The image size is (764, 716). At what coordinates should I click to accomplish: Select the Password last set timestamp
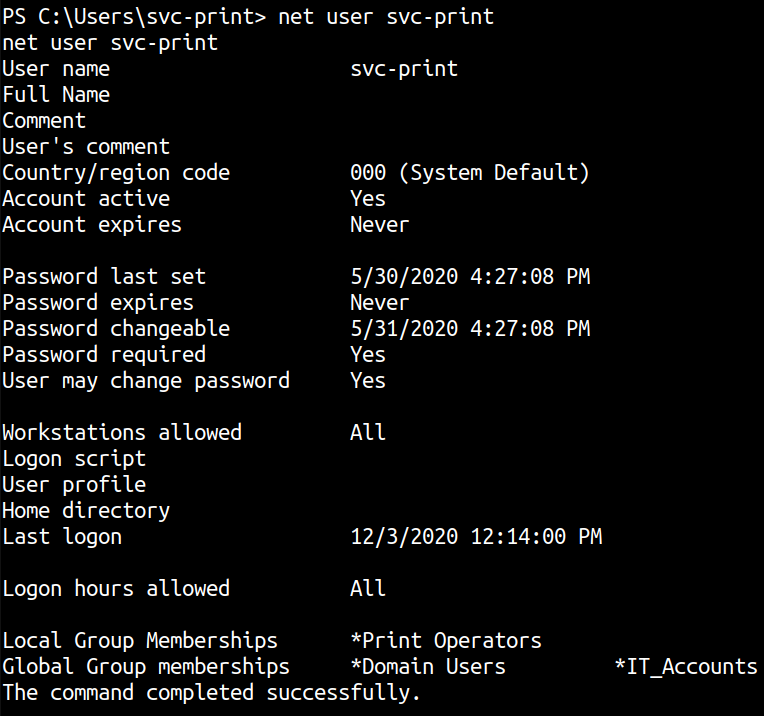pyautogui.click(x=470, y=277)
